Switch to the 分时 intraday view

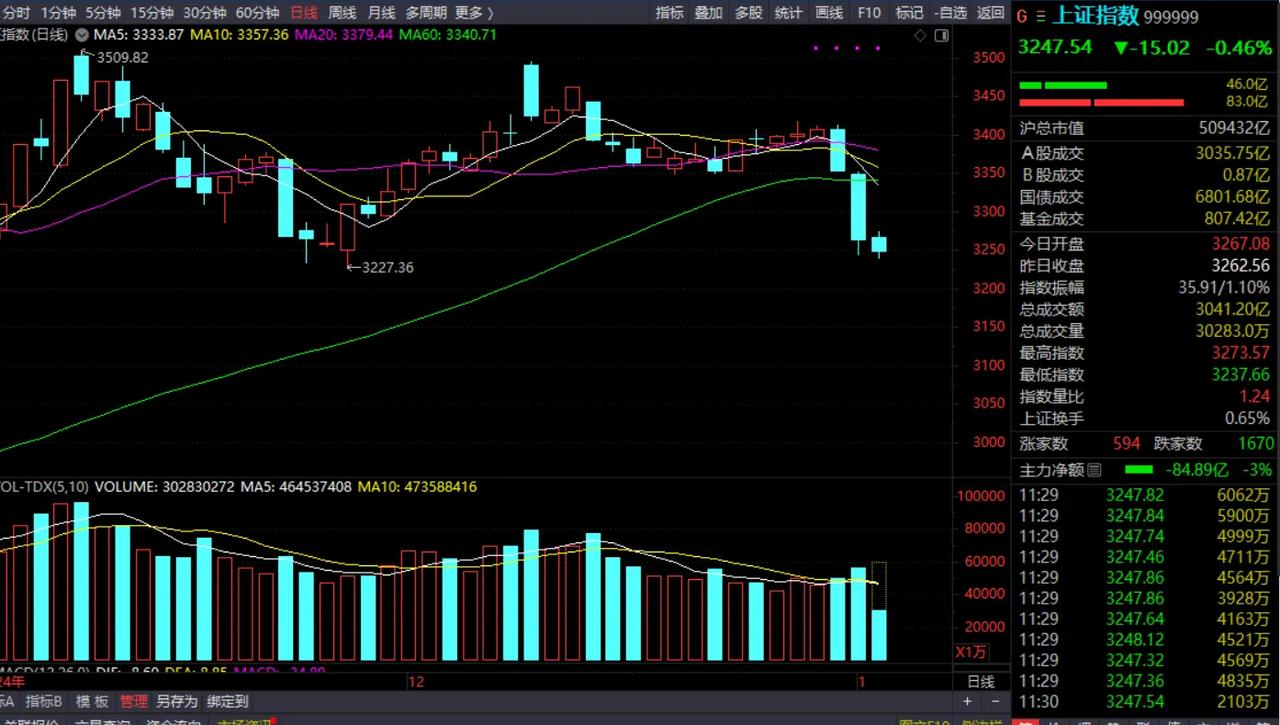coord(16,13)
